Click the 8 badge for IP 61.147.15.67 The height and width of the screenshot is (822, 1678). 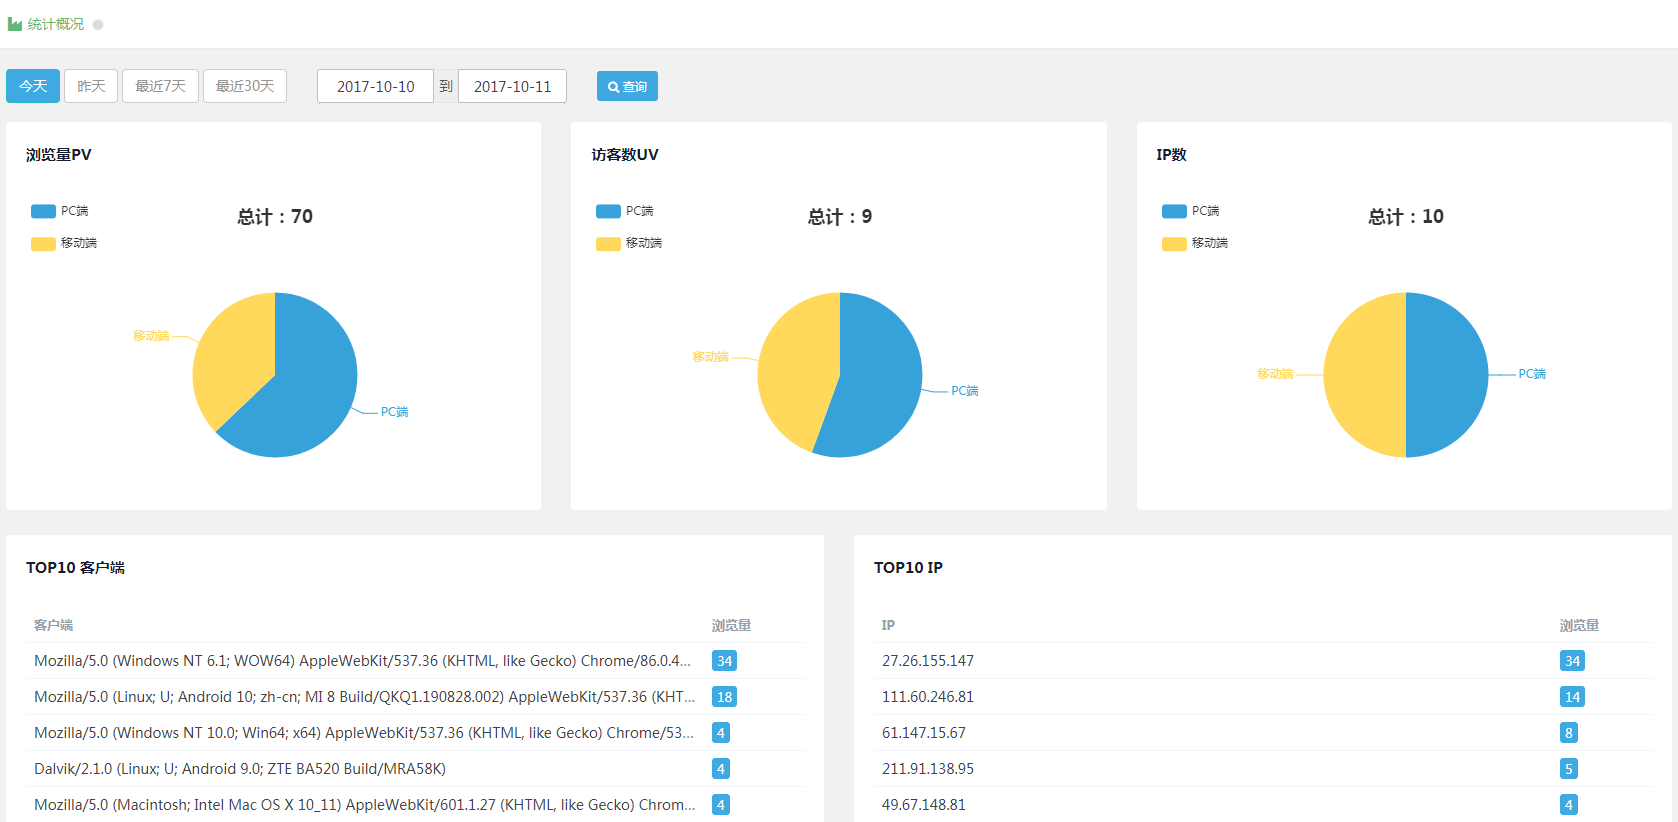point(1568,733)
